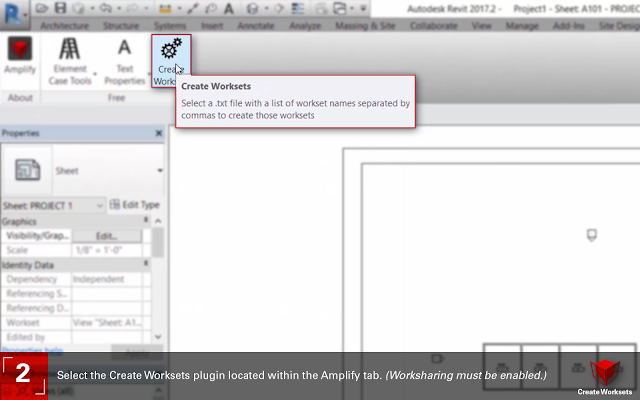Switch to the Manage ribbon tab
This screenshot has width=640, height=400.
click(522, 26)
